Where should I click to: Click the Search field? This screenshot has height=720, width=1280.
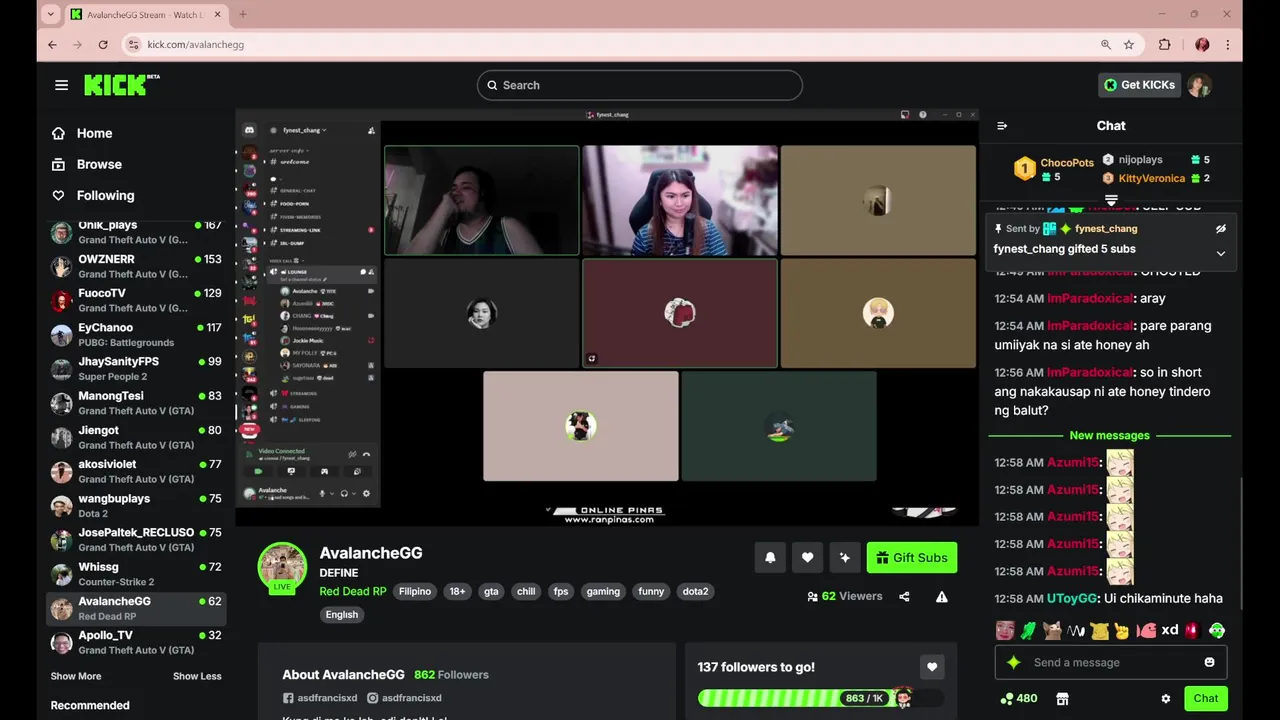(x=640, y=85)
